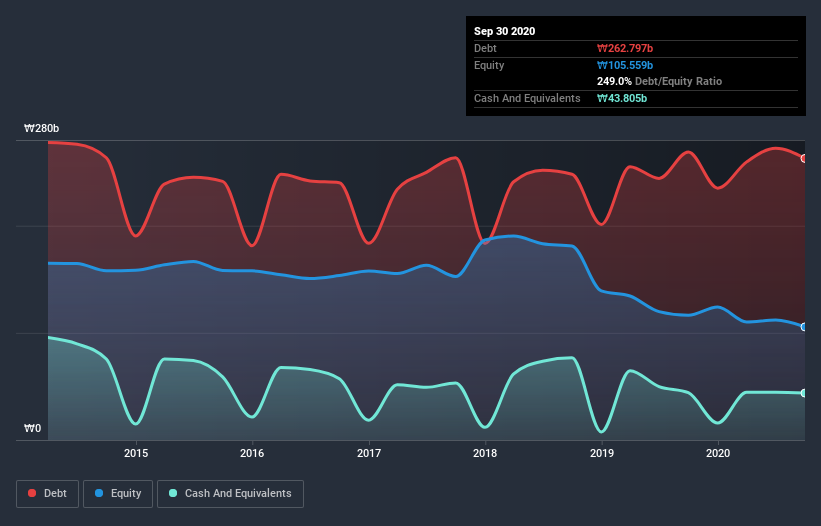This screenshot has height=526, width=821.
Task: Click the tooltip Equity row label
Action: pos(489,65)
